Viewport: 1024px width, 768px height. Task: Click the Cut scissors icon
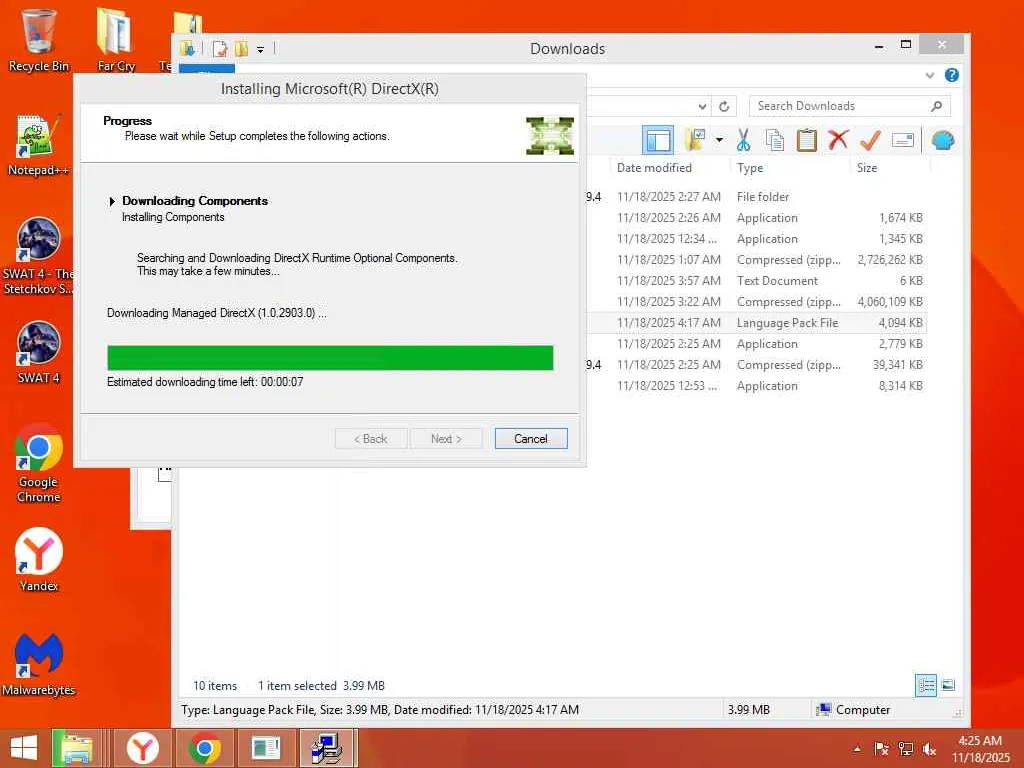(743, 140)
